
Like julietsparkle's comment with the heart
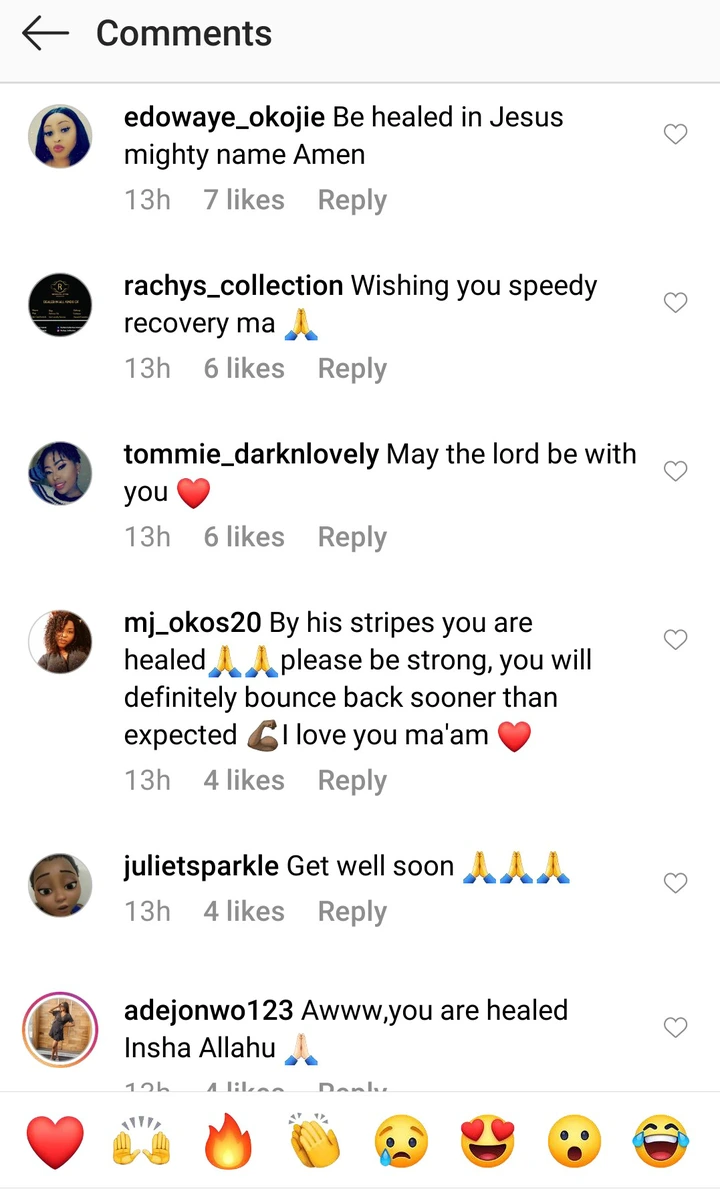tap(675, 883)
